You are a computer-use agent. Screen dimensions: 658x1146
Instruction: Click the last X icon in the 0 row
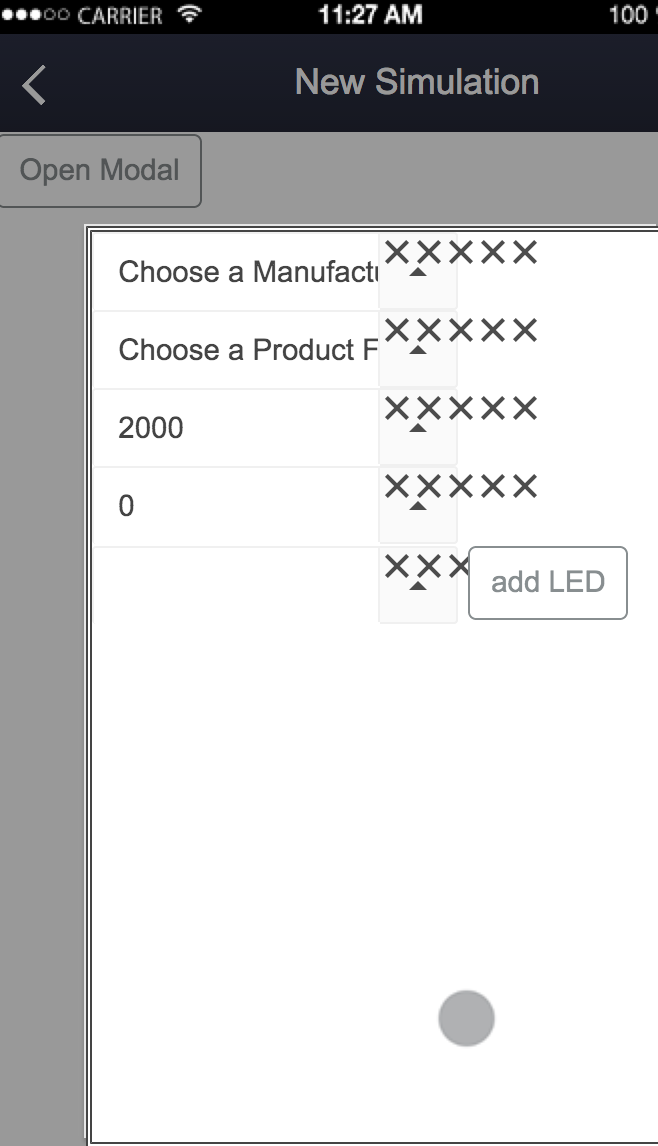(525, 487)
